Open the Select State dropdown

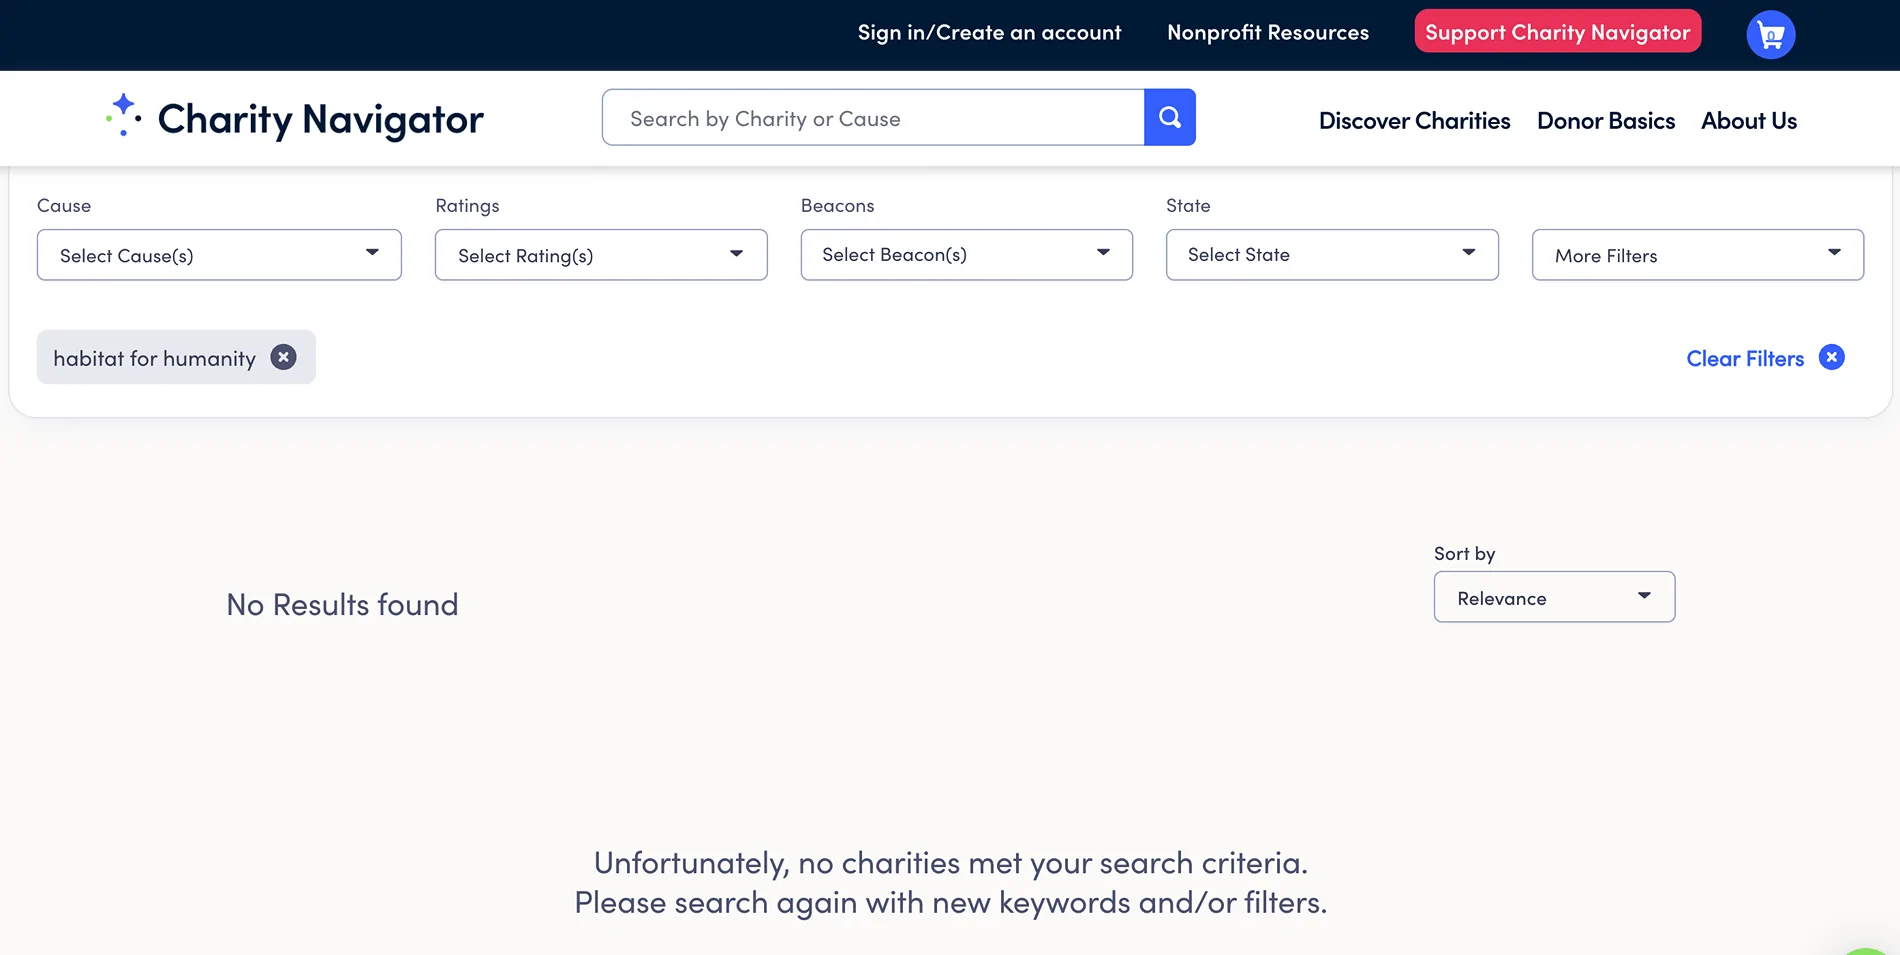click(1332, 255)
